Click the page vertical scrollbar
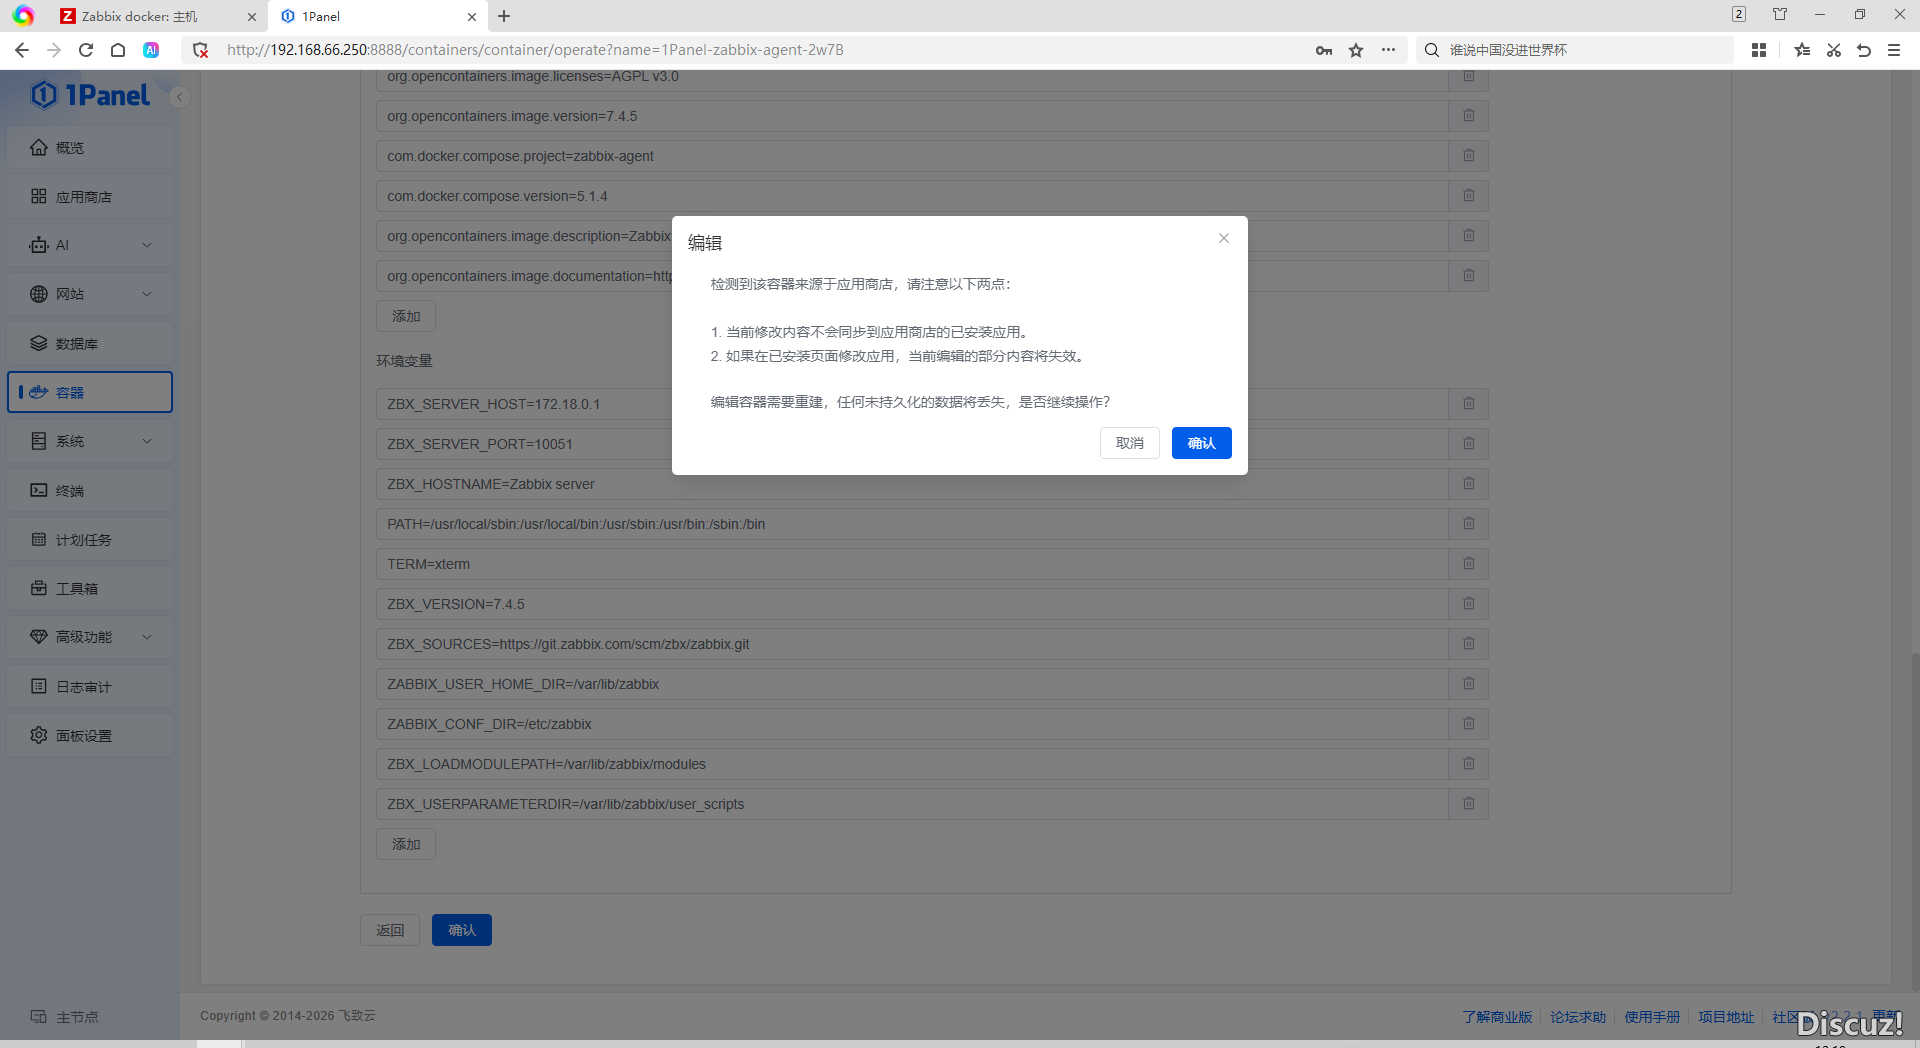The height and width of the screenshot is (1048, 1920). pos(1915,820)
